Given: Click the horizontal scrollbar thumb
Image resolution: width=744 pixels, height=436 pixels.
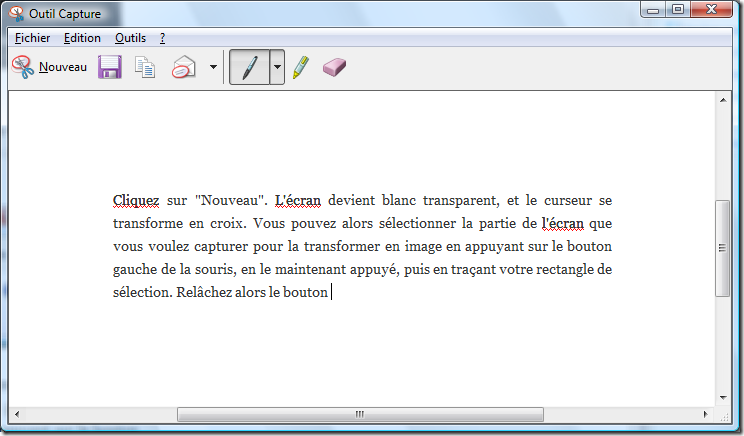Looking at the screenshot, I should 360,414.
